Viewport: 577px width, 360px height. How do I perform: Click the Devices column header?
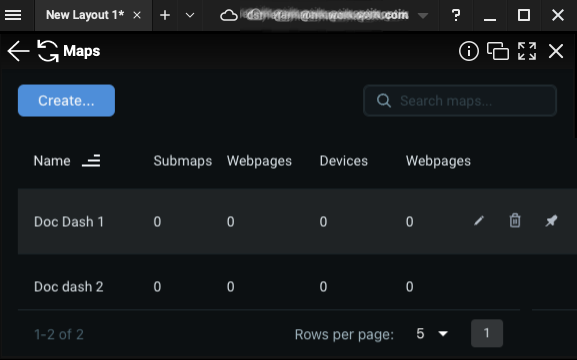click(x=344, y=161)
